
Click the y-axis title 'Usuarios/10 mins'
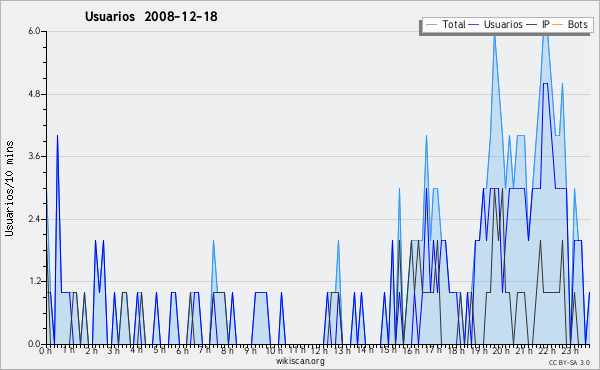[9, 188]
